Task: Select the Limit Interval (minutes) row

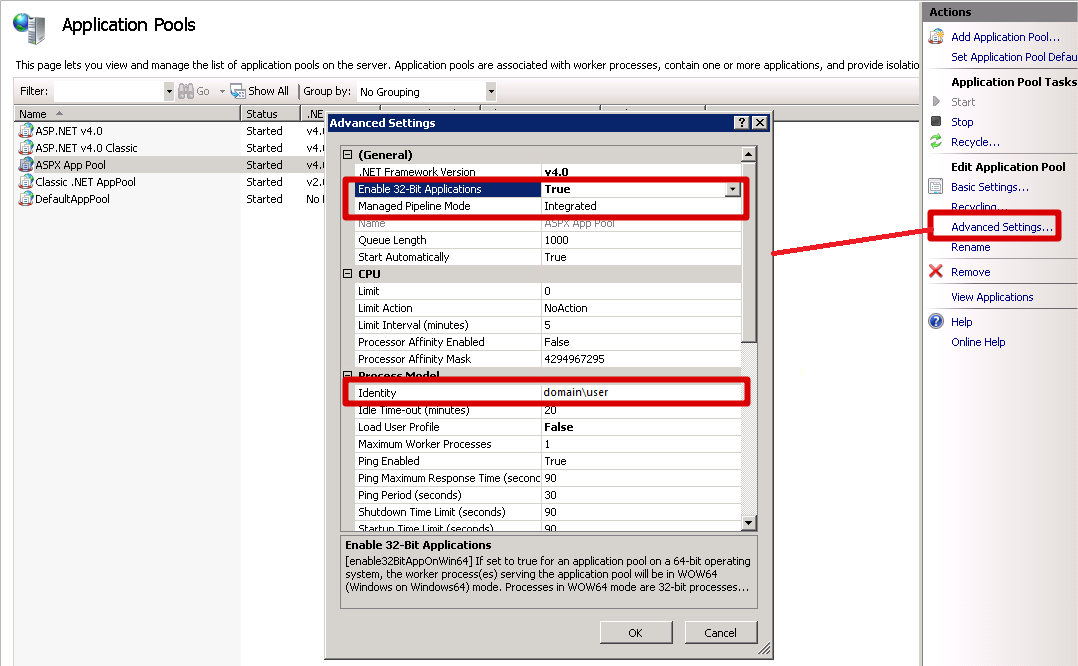Action: pyautogui.click(x=548, y=325)
